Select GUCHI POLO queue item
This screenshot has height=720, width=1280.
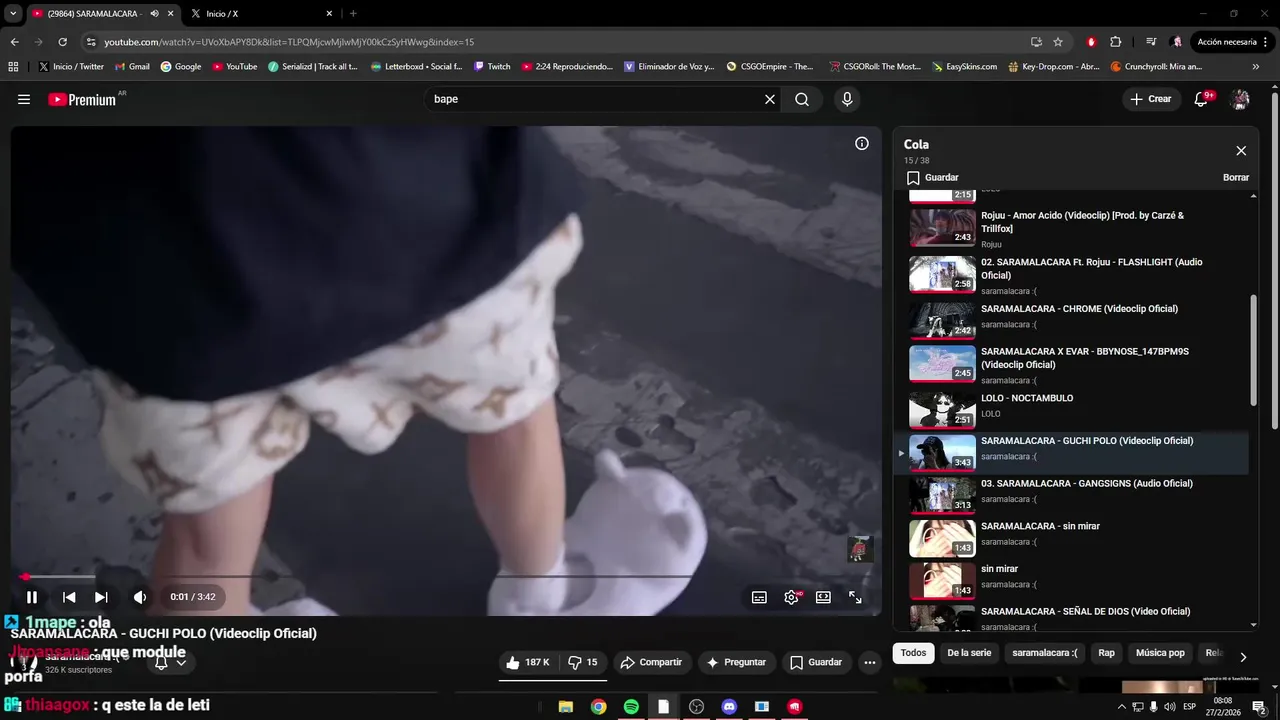1074,452
